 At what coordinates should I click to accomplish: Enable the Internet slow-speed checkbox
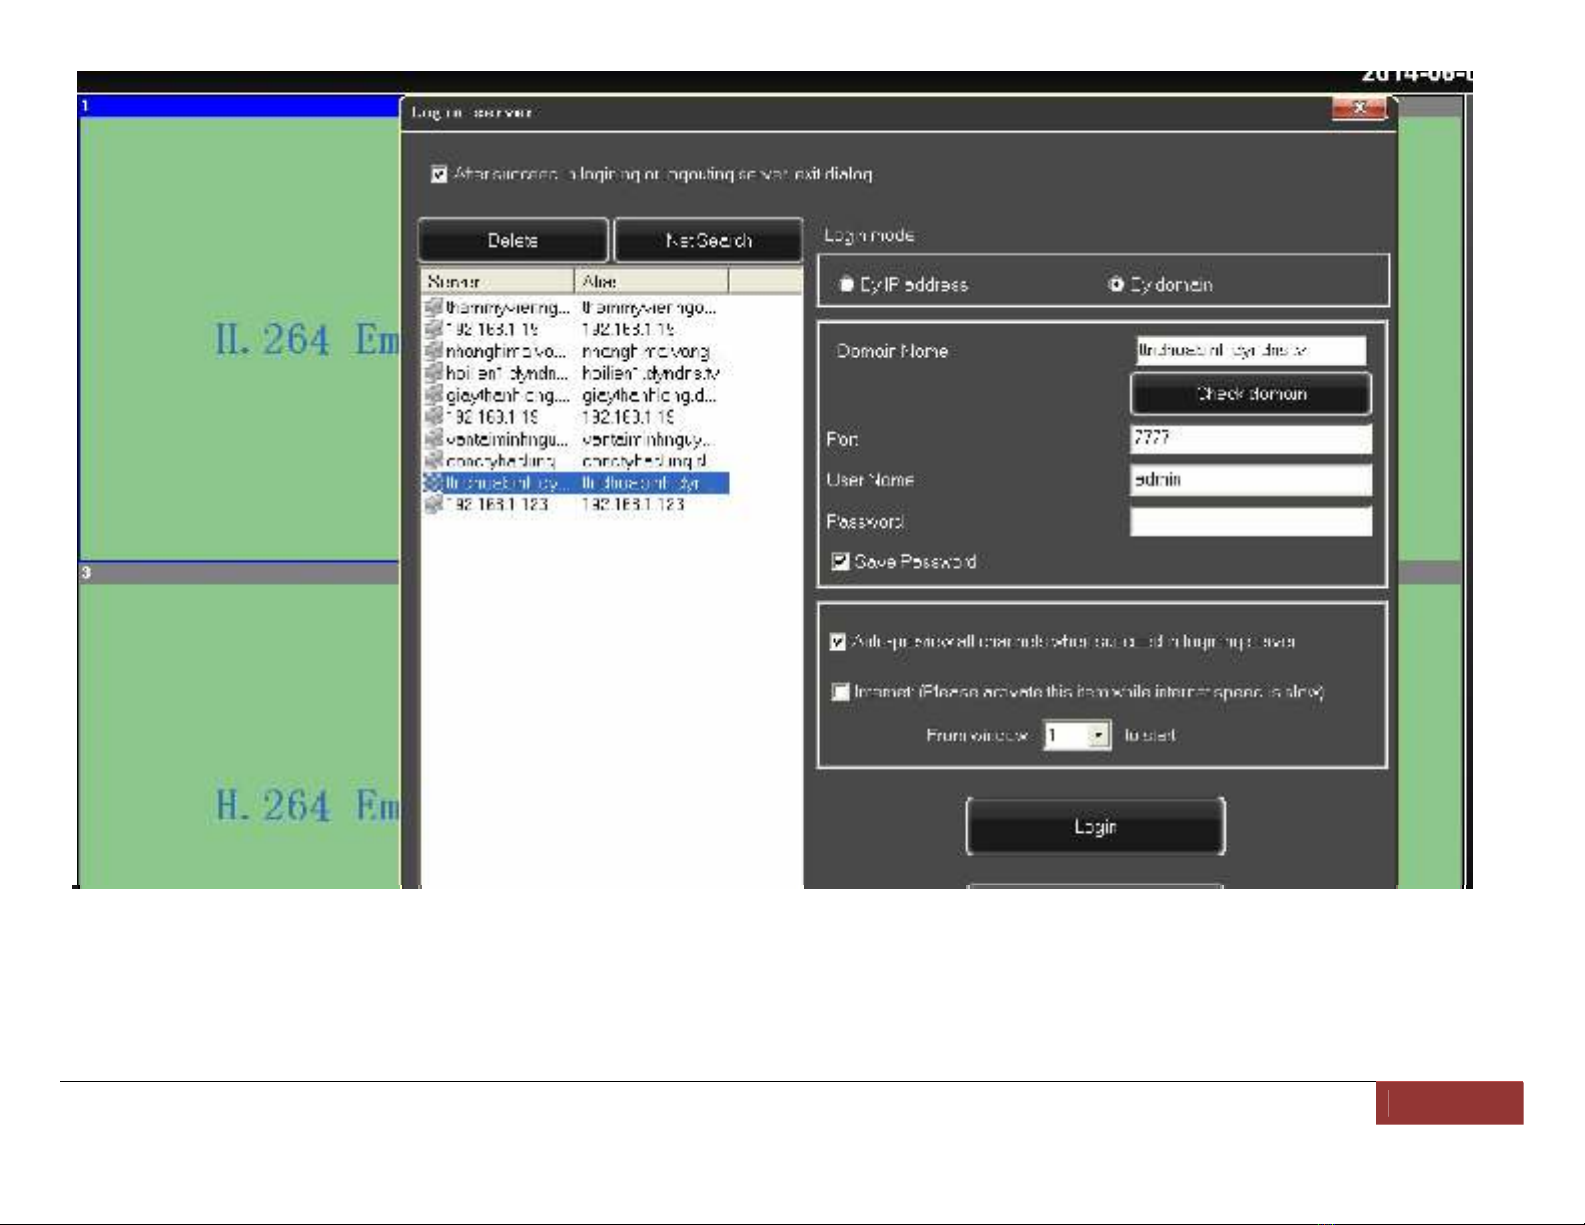841,692
